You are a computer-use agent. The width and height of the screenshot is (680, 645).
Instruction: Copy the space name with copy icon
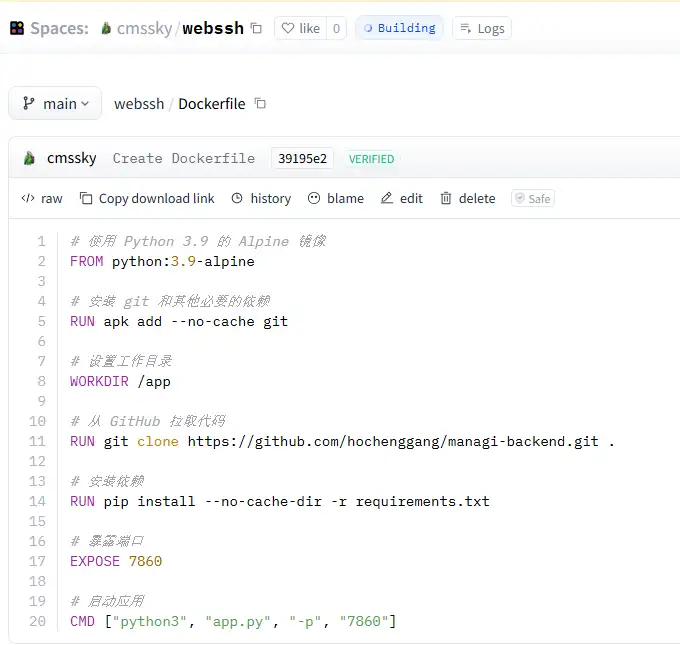tap(256, 28)
